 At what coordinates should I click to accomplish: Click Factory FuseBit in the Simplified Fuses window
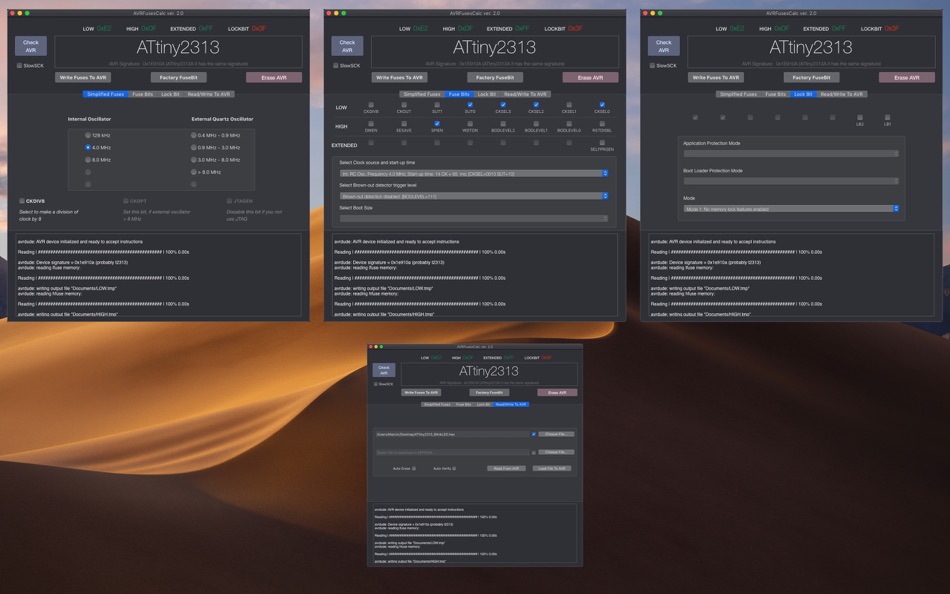[x=179, y=78]
